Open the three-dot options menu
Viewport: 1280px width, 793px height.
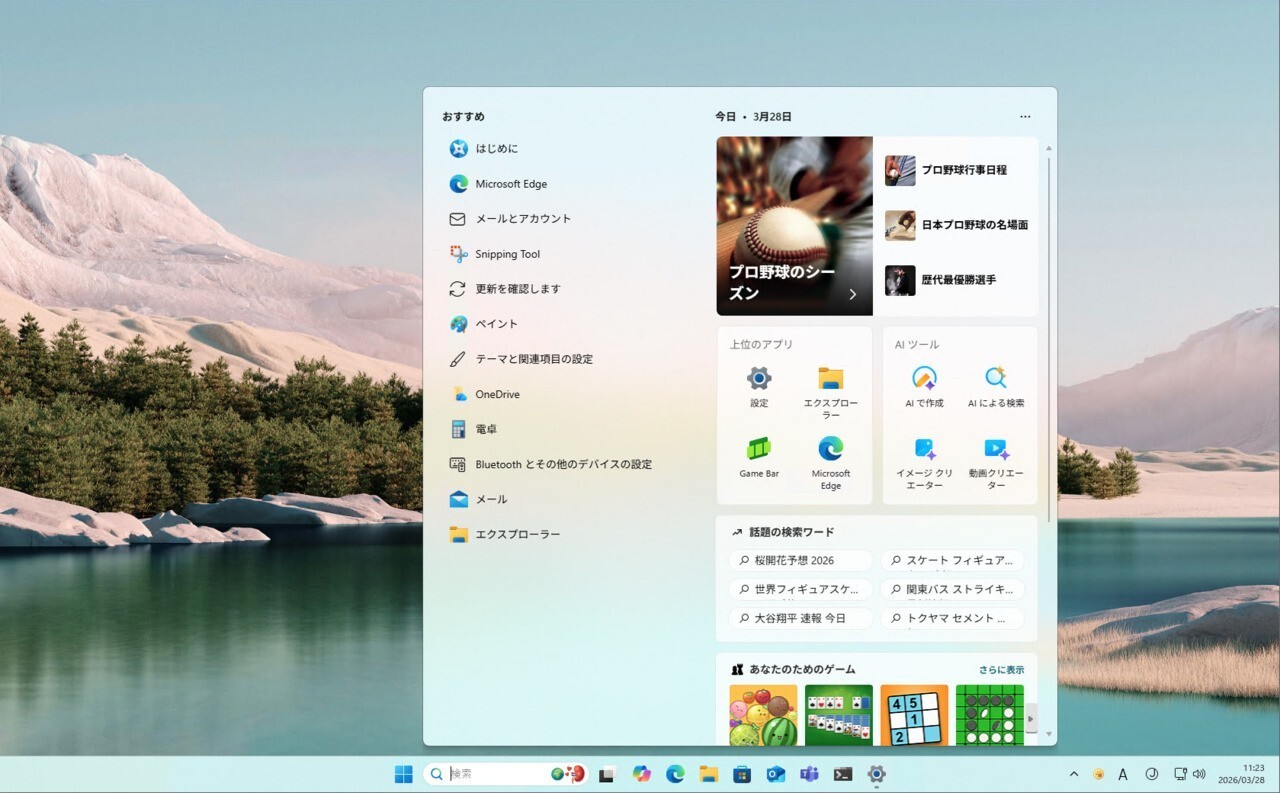click(1025, 117)
